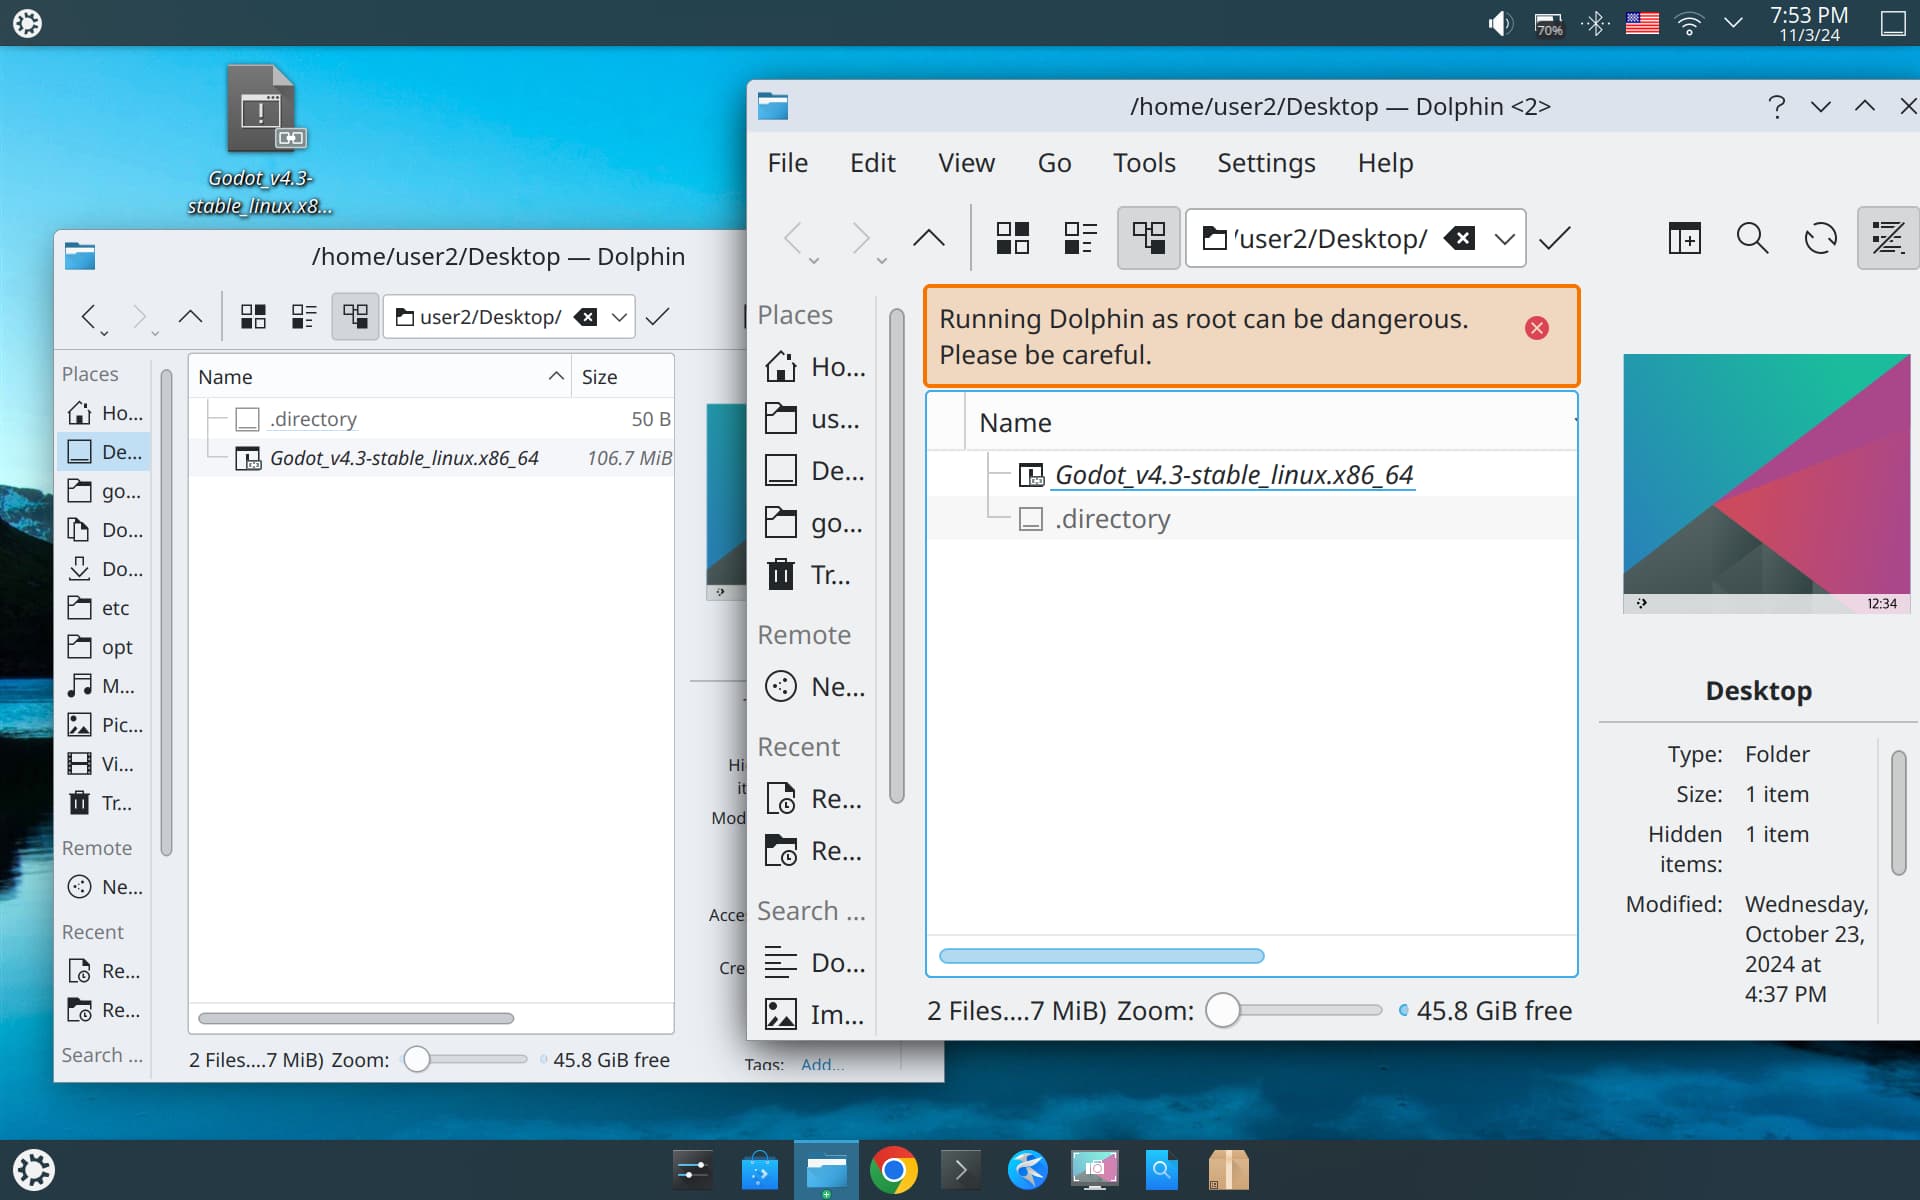The width and height of the screenshot is (1920, 1200).
Task: Open the Tools menu
Action: [x=1144, y=163]
